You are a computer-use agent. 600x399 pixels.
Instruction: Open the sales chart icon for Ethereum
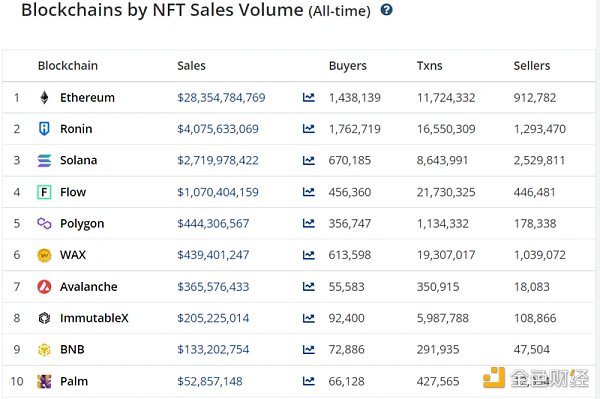point(309,98)
